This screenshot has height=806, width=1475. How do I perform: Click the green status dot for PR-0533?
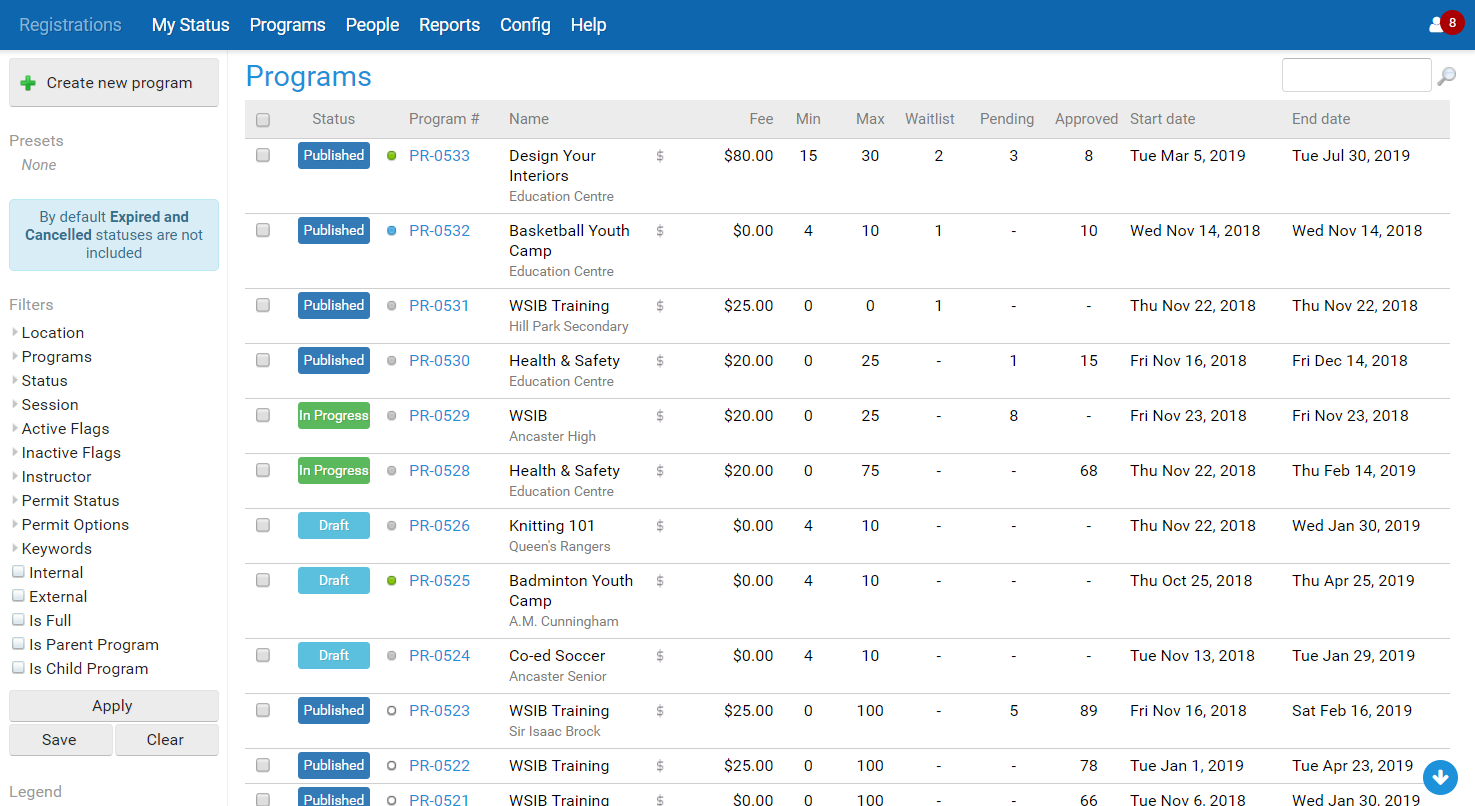pyautogui.click(x=392, y=156)
